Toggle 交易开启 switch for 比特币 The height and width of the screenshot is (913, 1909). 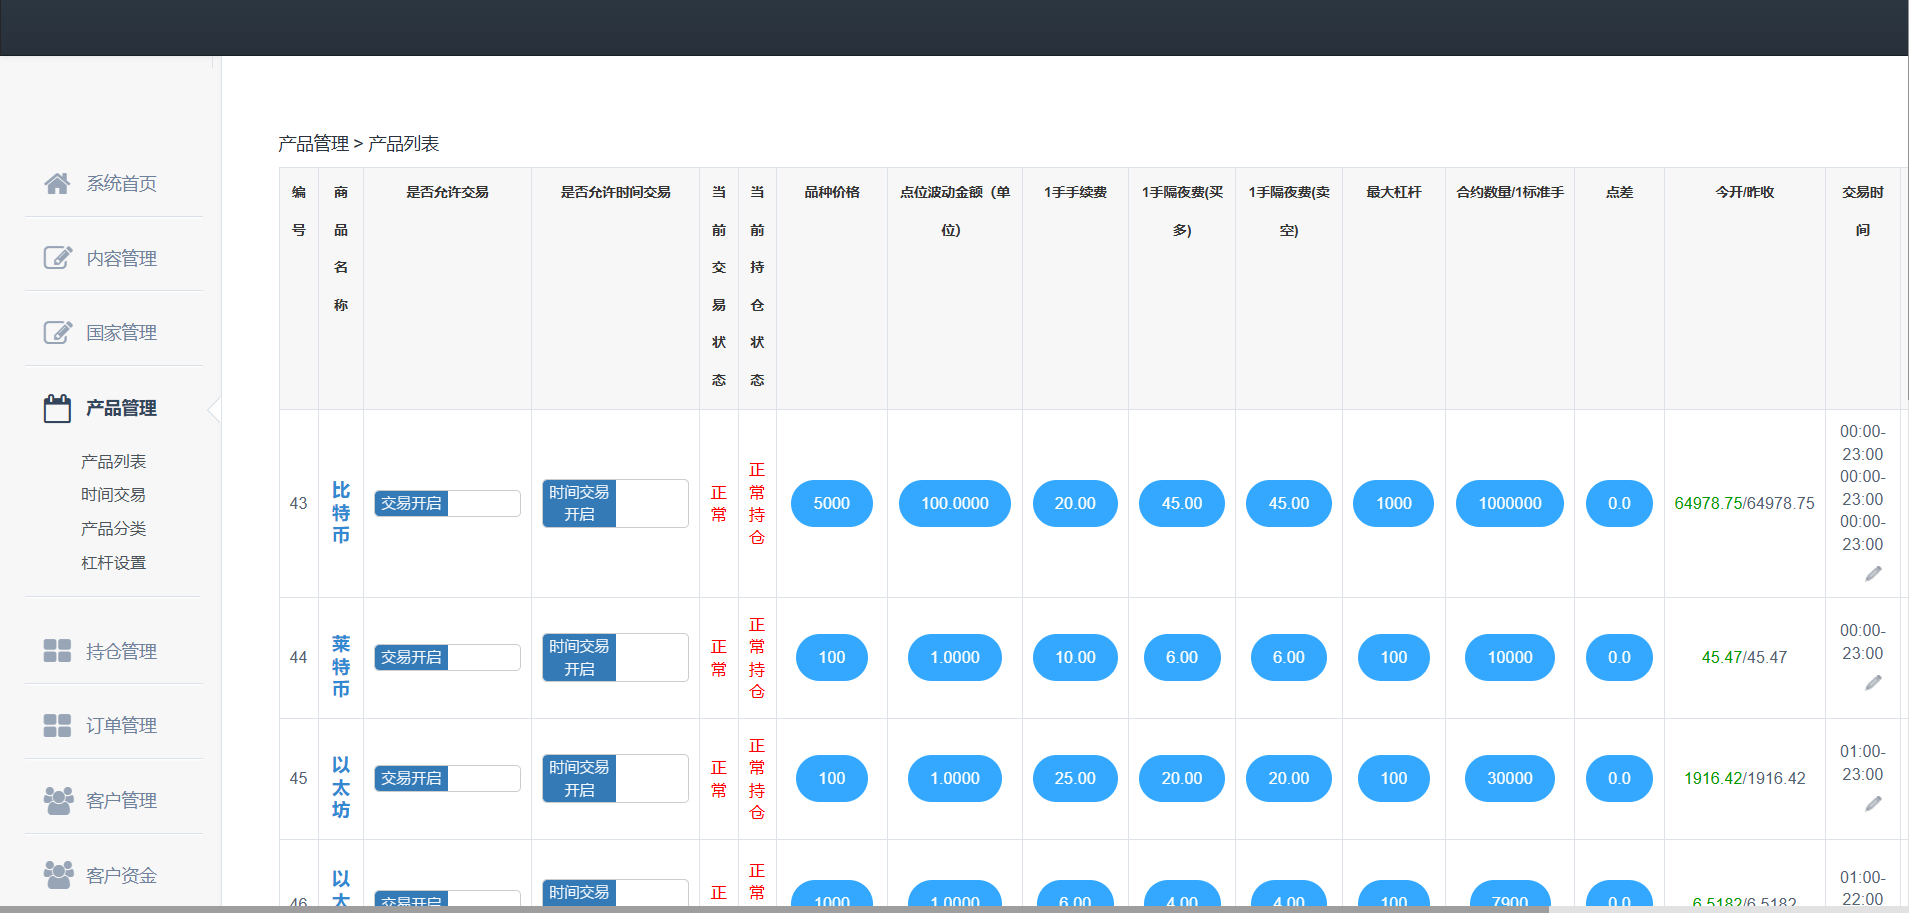[x=447, y=503]
